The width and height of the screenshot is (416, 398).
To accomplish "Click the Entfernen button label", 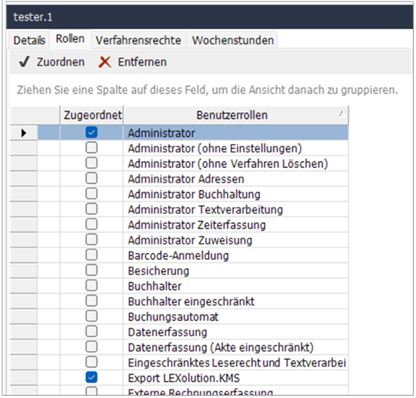I will [142, 62].
